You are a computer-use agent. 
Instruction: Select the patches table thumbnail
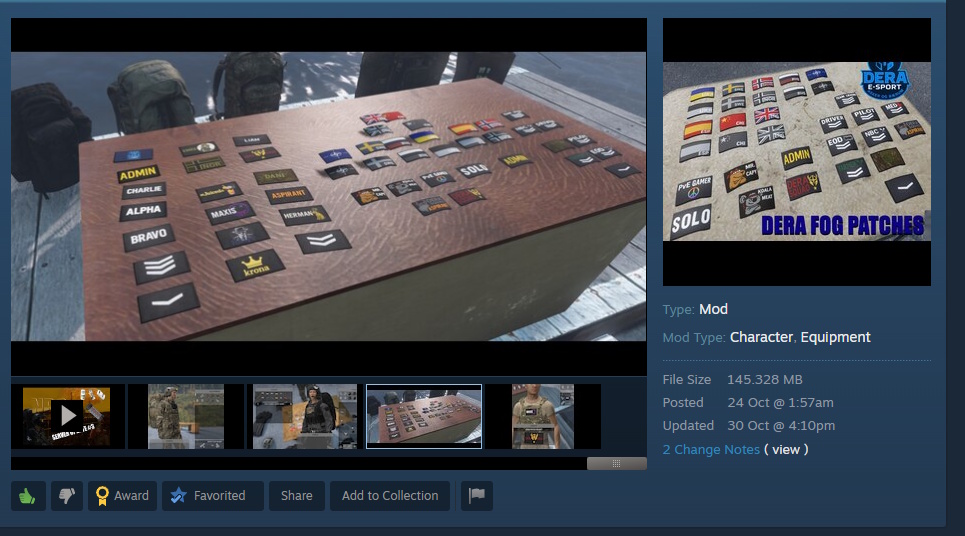424,417
